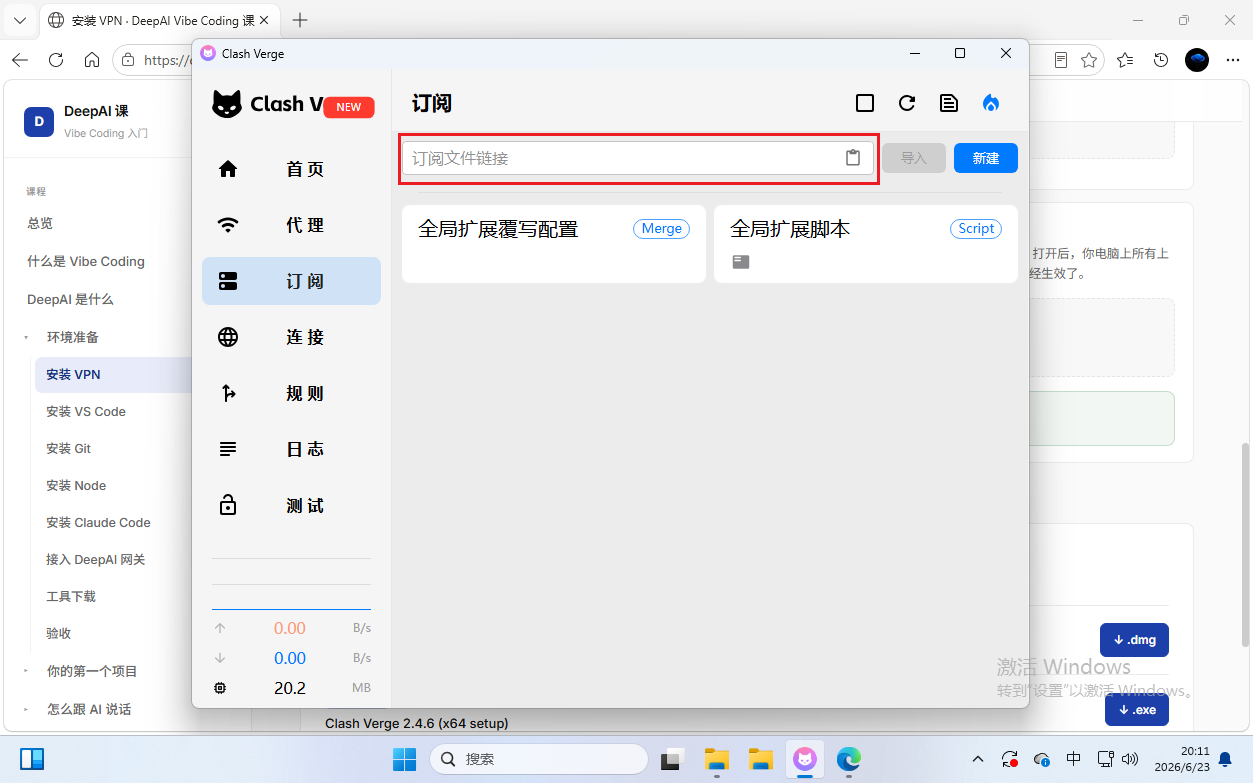This screenshot has width=1253, height=783.
Task: Open the 日志 logs page
Action: (291, 449)
